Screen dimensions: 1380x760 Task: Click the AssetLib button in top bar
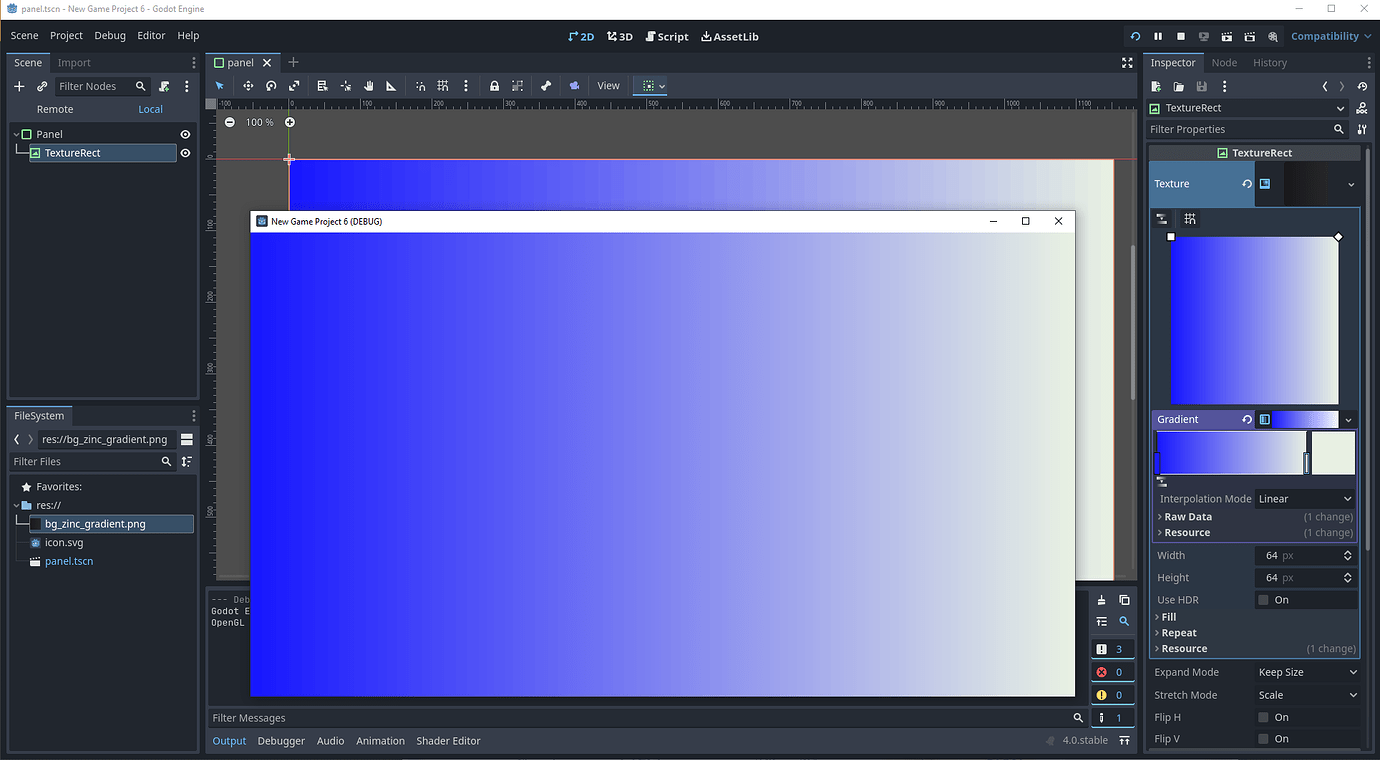coord(729,36)
